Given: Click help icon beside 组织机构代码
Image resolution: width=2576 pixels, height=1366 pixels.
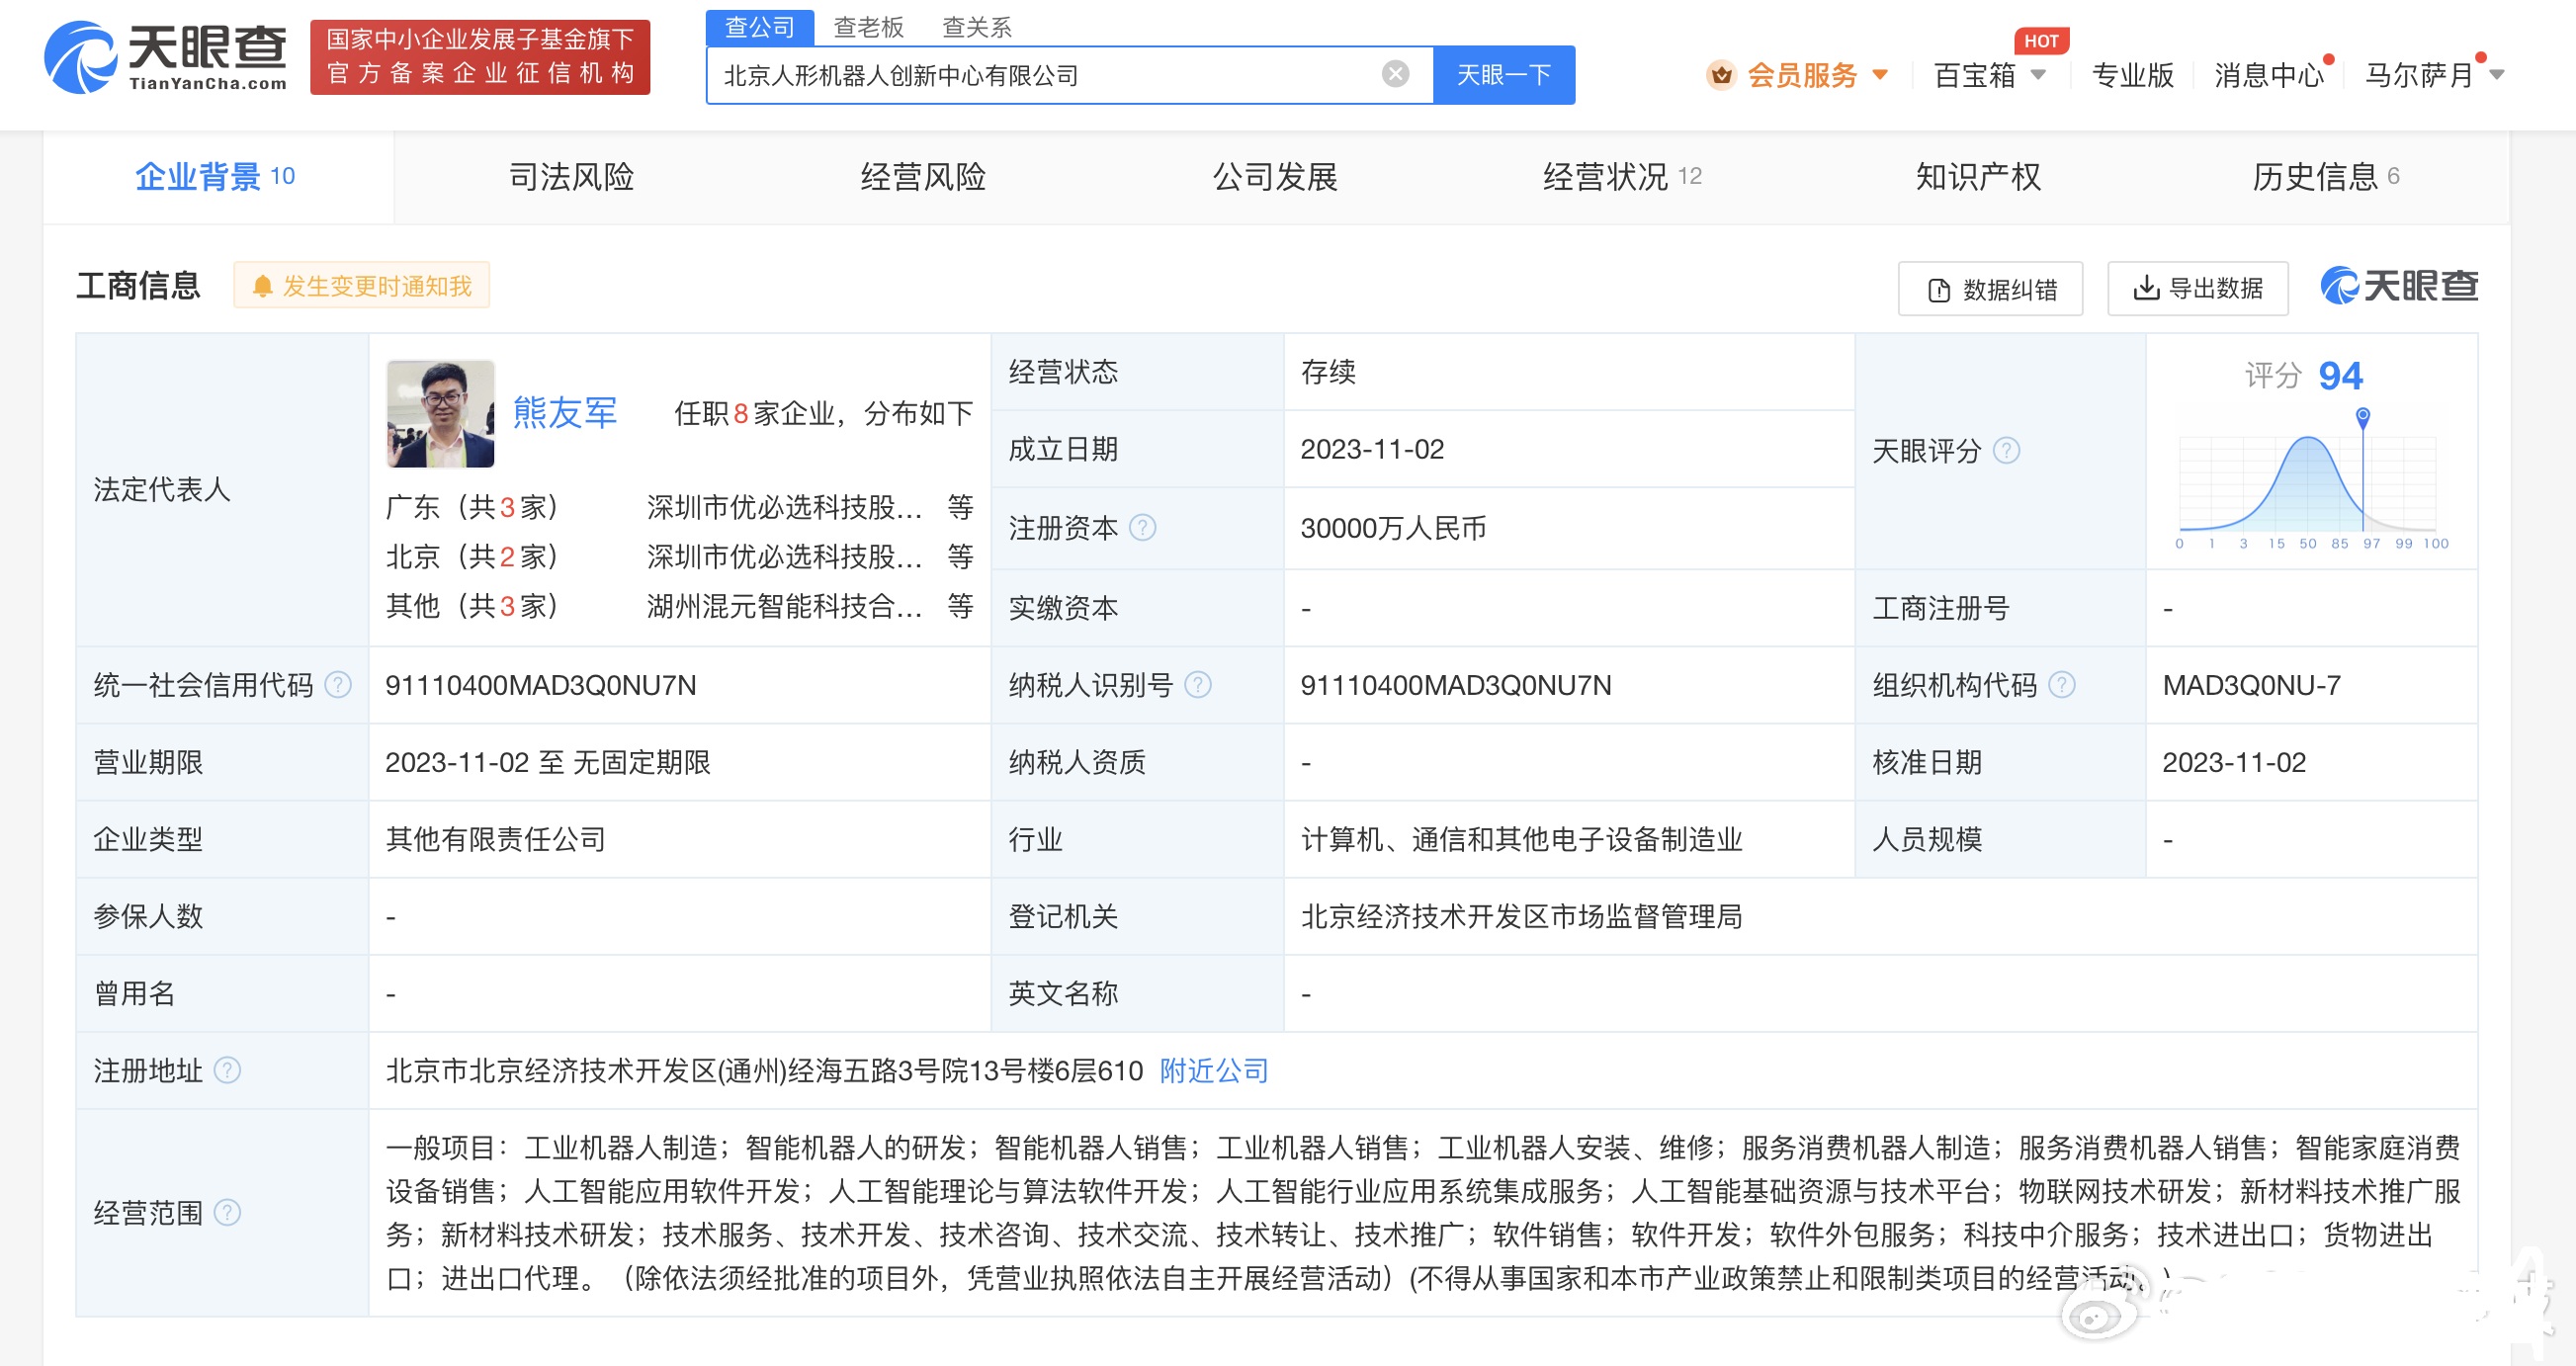Looking at the screenshot, I should tap(2062, 684).
